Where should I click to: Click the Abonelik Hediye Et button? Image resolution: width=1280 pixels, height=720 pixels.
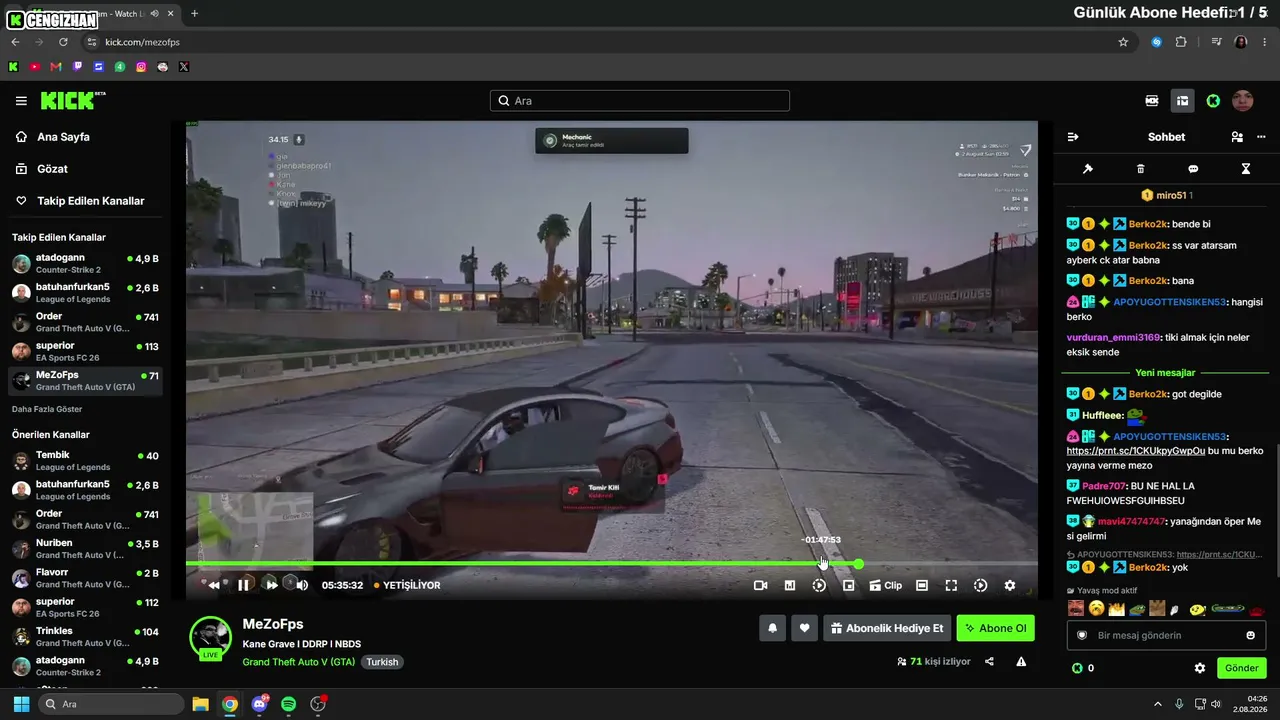(887, 628)
